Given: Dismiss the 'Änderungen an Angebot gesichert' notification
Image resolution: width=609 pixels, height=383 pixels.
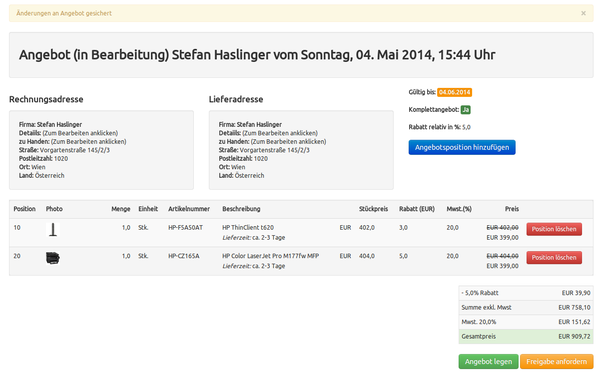Looking at the screenshot, I should pyautogui.click(x=583, y=13).
